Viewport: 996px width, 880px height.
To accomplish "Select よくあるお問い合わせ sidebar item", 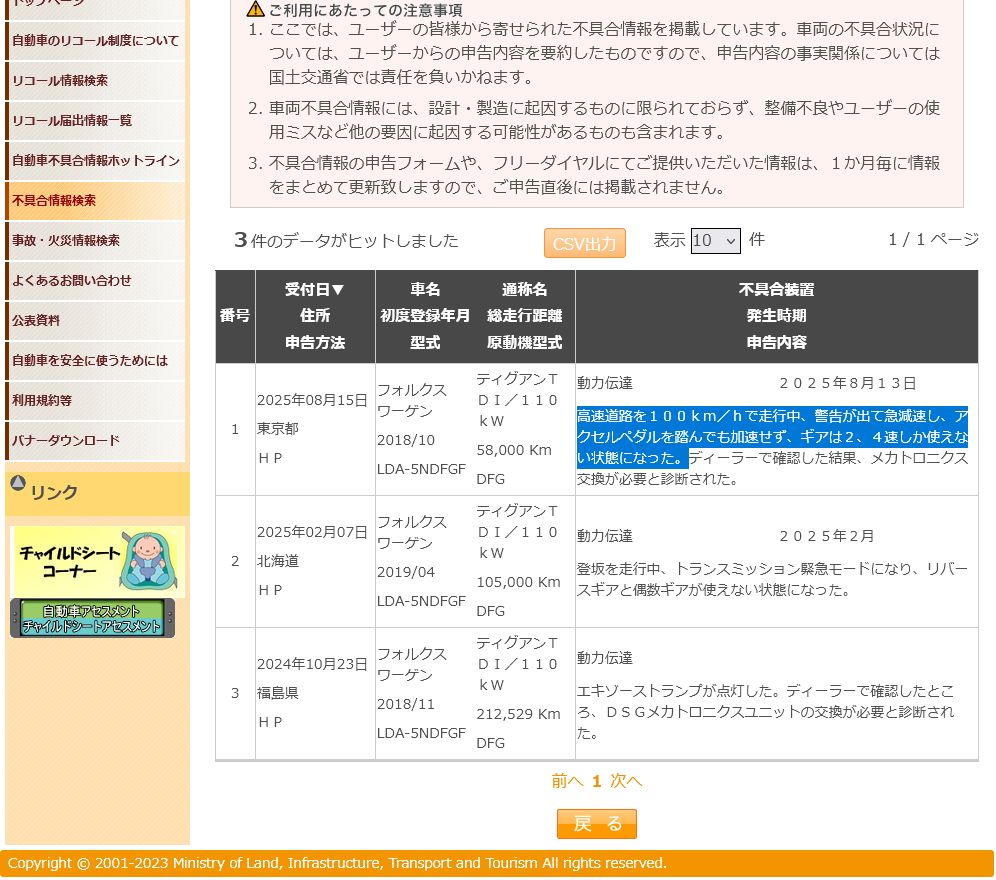I will click(72, 281).
